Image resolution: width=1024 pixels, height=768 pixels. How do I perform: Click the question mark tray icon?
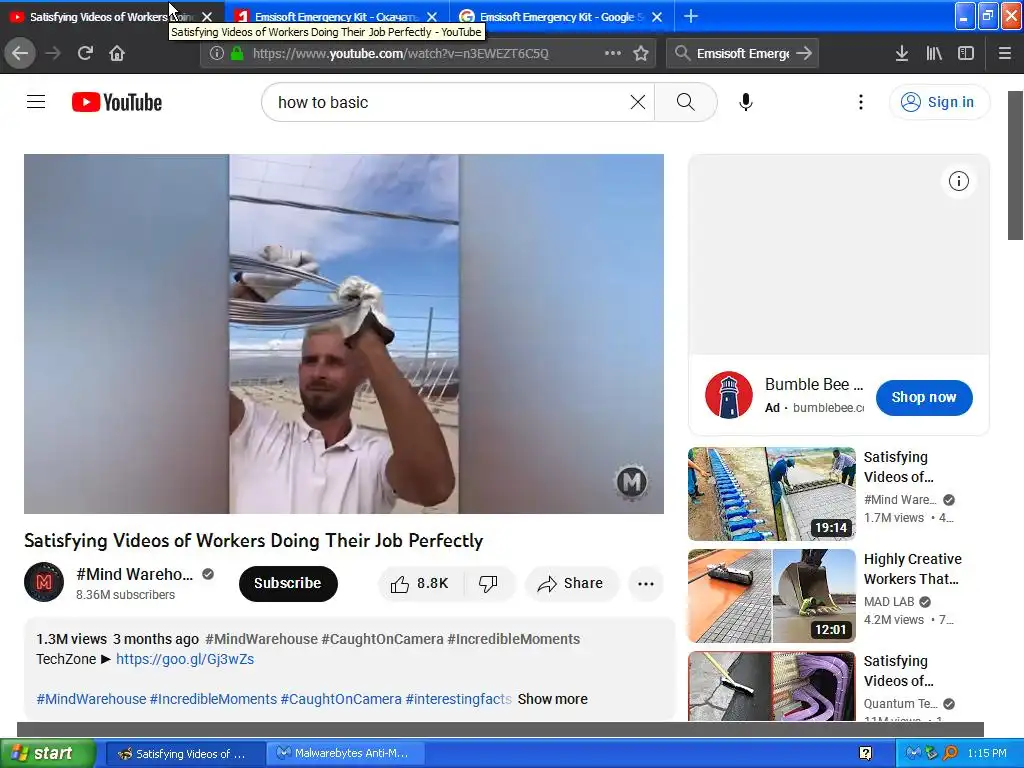(865, 753)
